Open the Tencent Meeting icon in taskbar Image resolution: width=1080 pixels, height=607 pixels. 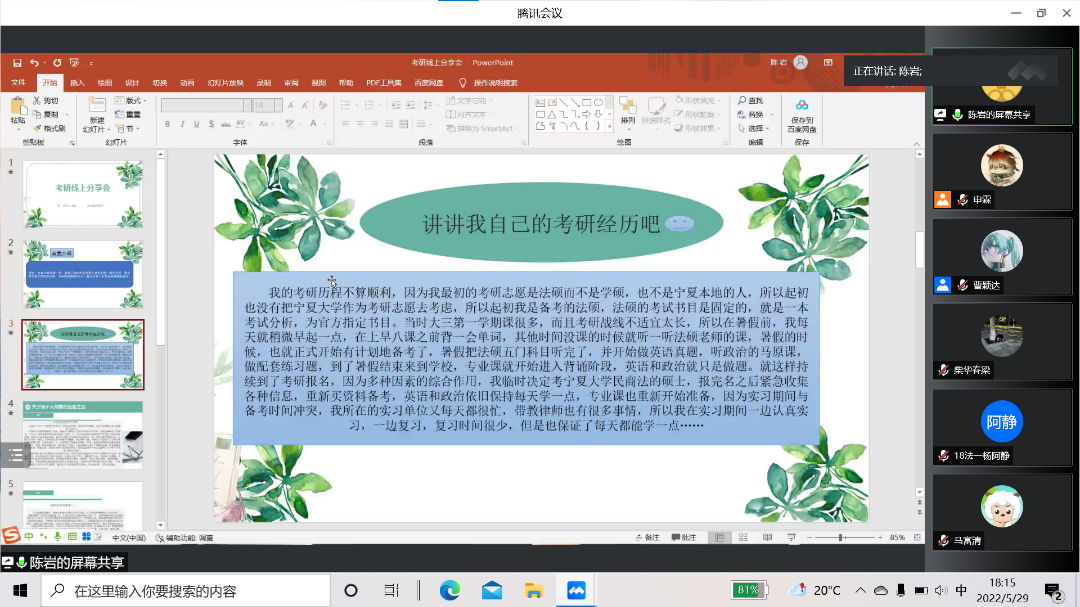575,590
